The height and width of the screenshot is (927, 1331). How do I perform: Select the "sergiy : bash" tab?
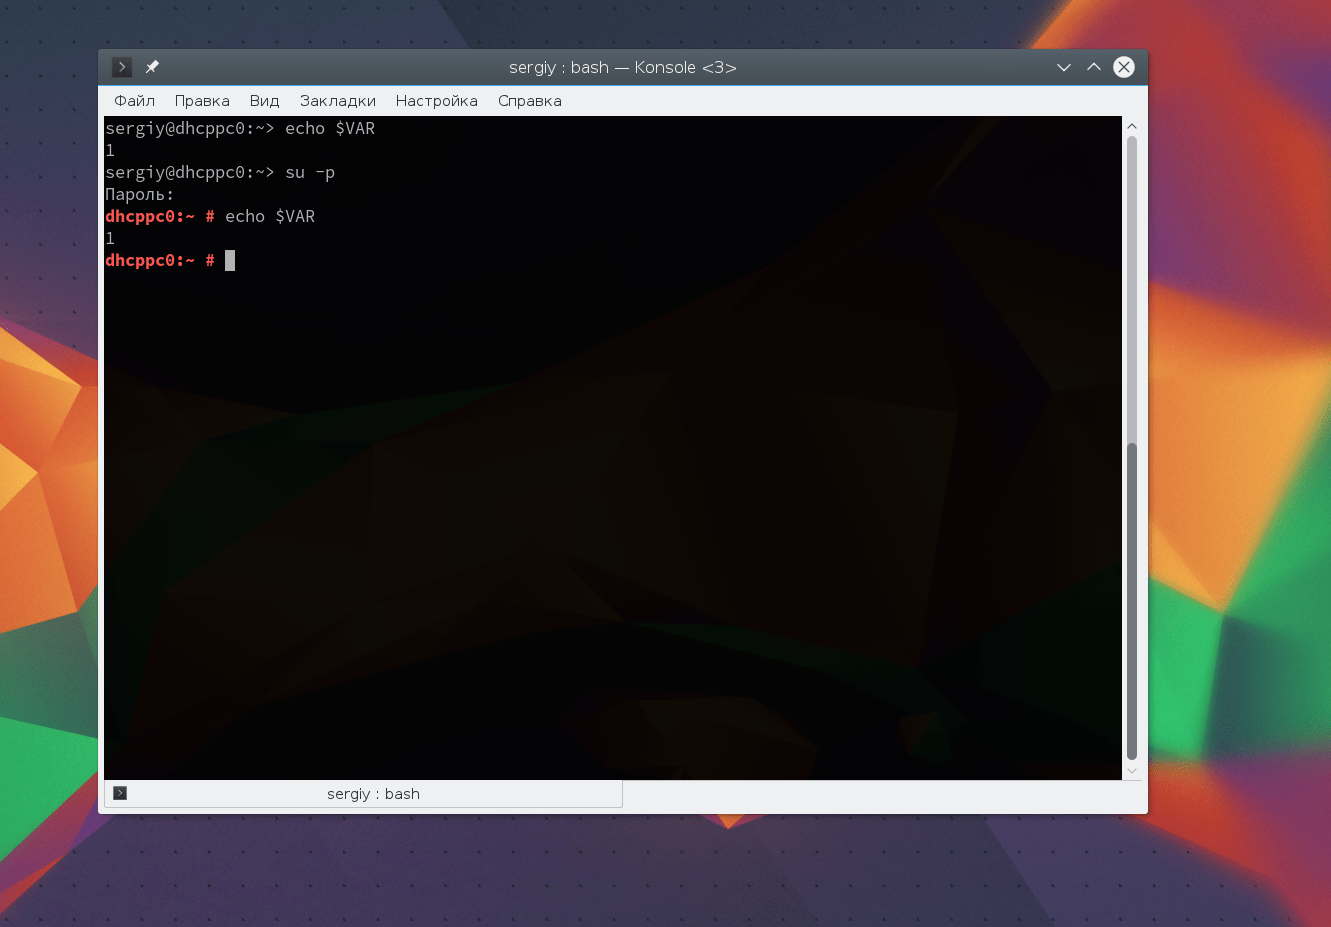click(374, 793)
